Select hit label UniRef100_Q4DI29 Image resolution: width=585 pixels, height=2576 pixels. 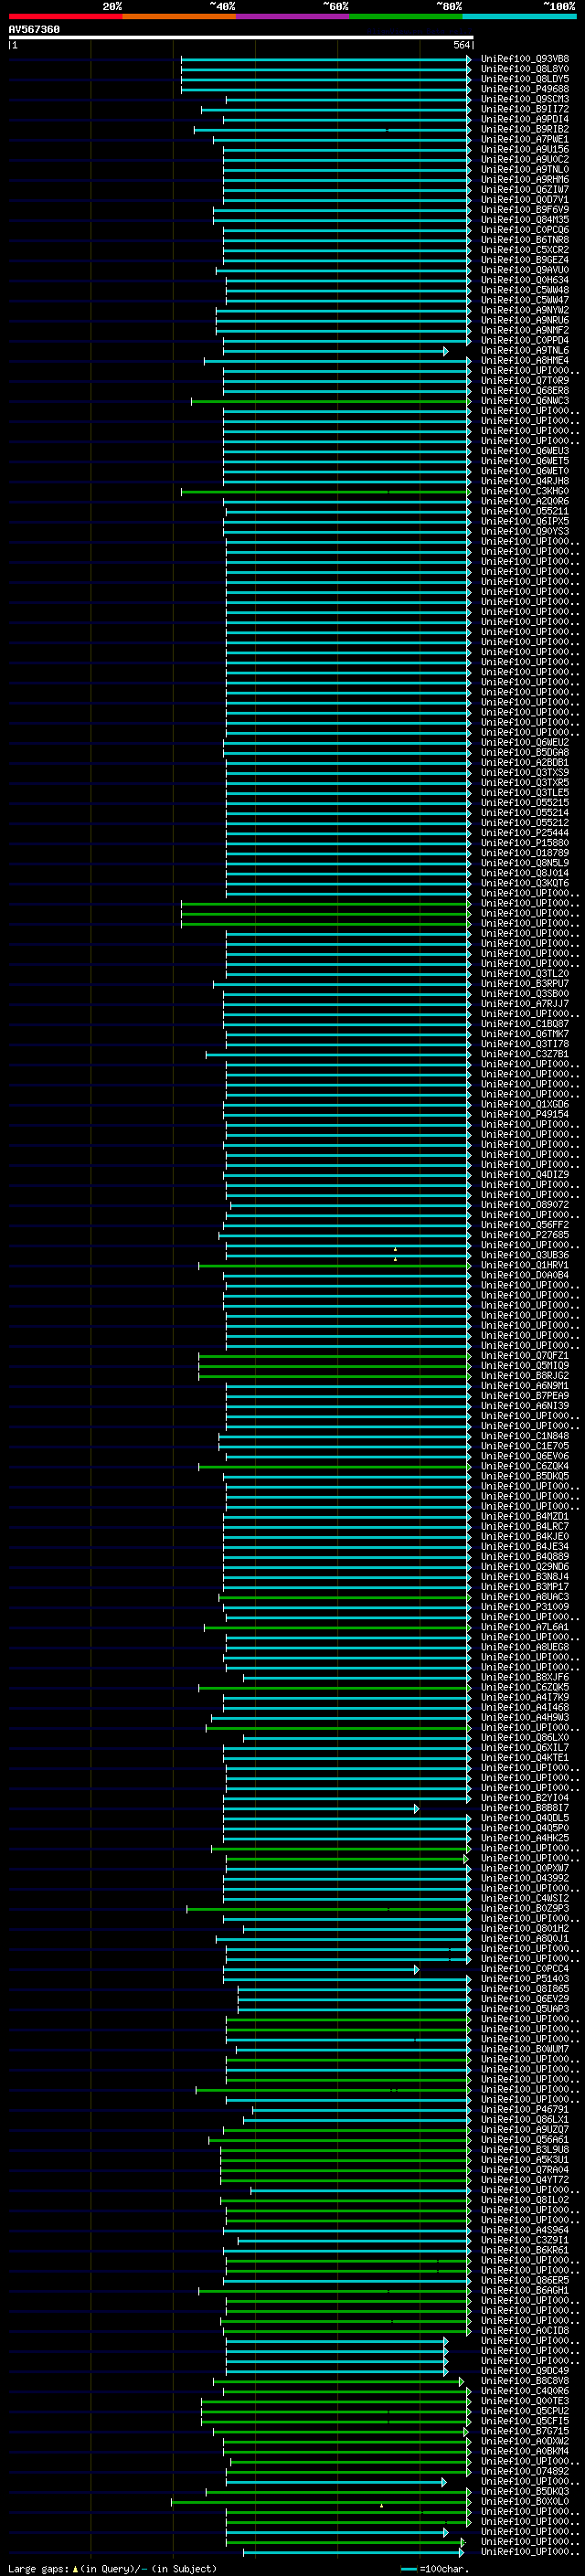pyautogui.click(x=525, y=1174)
